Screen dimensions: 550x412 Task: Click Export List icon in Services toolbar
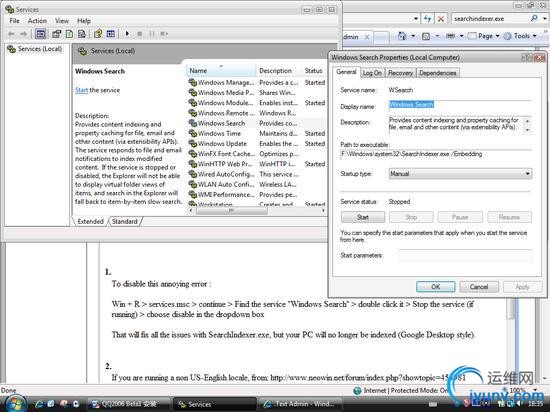point(82,34)
